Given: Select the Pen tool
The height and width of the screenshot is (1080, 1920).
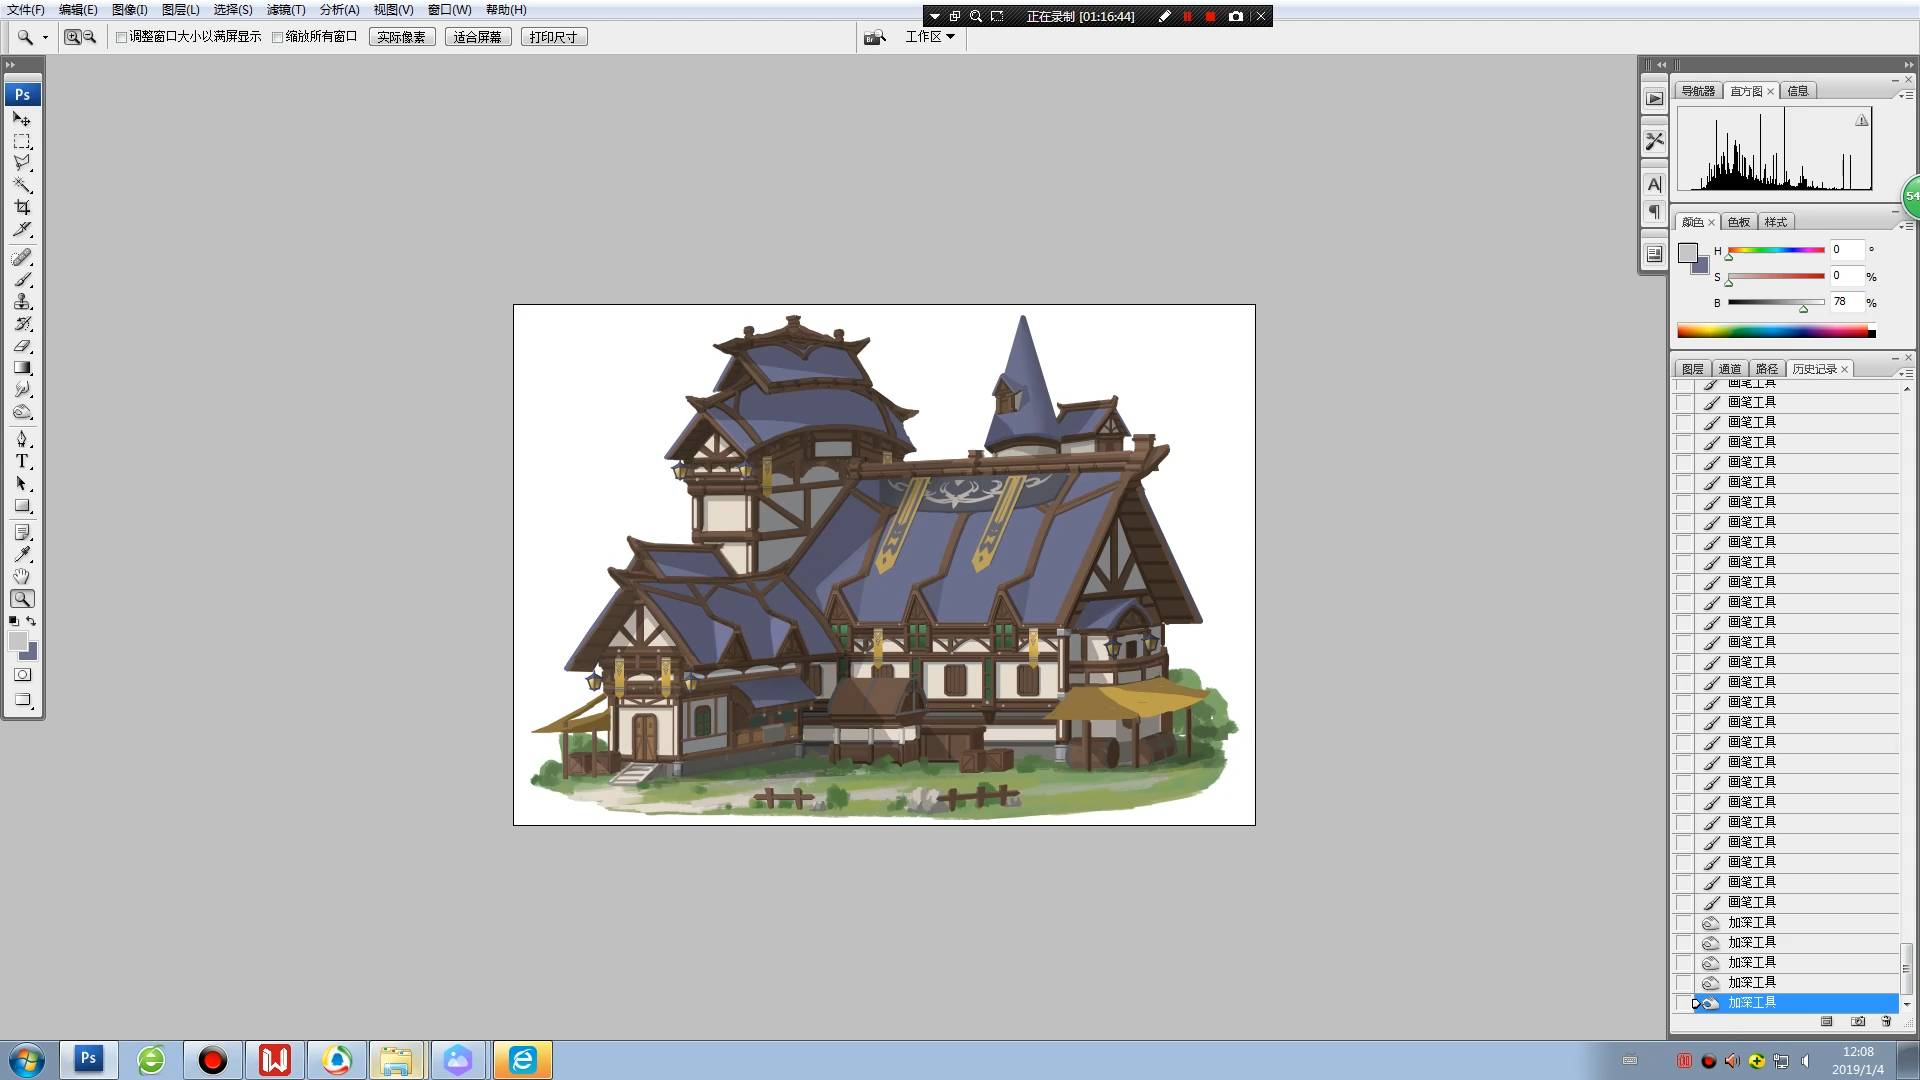Looking at the screenshot, I should pyautogui.click(x=22, y=439).
